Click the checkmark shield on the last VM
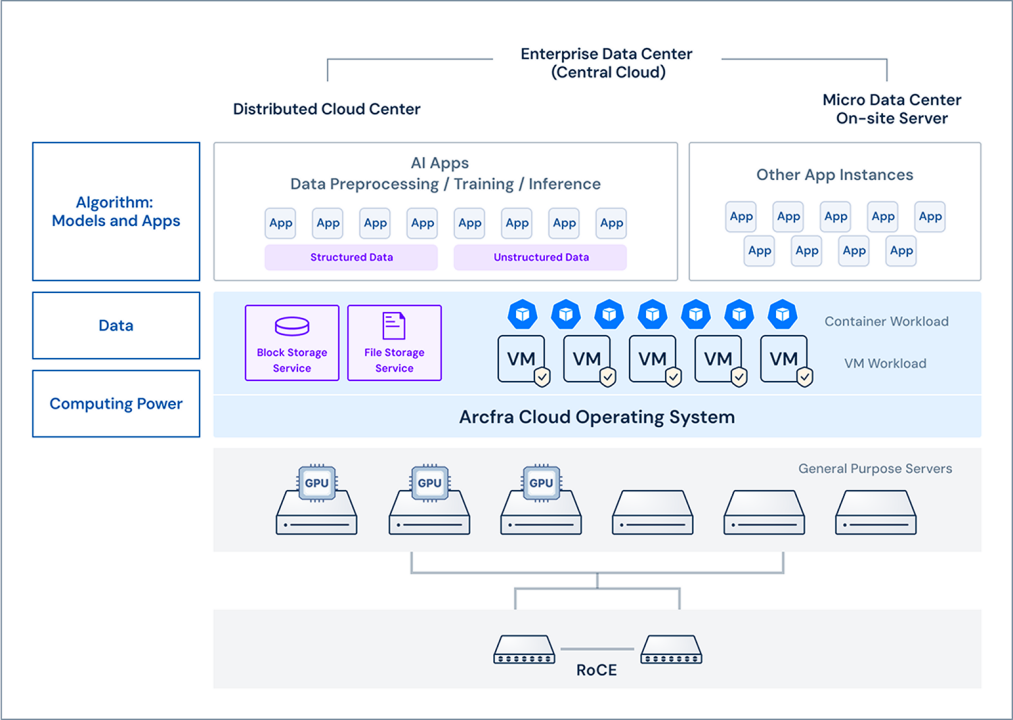This screenshot has height=720, width=1013. tap(804, 377)
